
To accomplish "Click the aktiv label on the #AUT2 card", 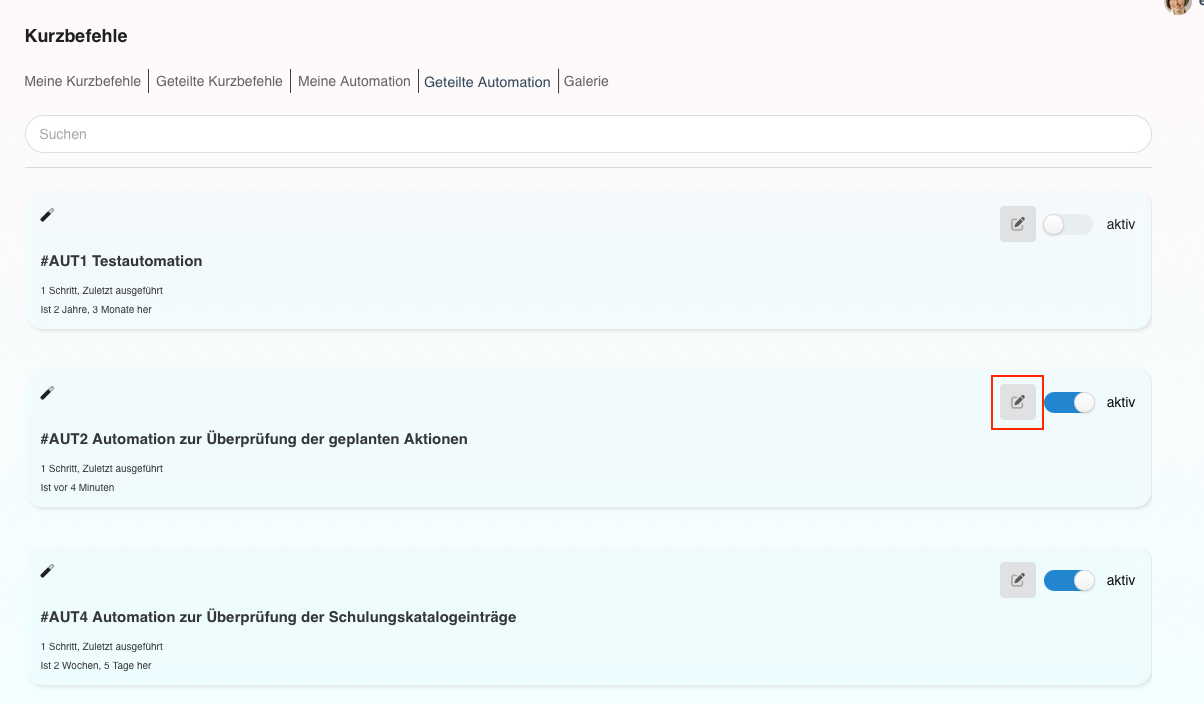I will coord(1121,403).
